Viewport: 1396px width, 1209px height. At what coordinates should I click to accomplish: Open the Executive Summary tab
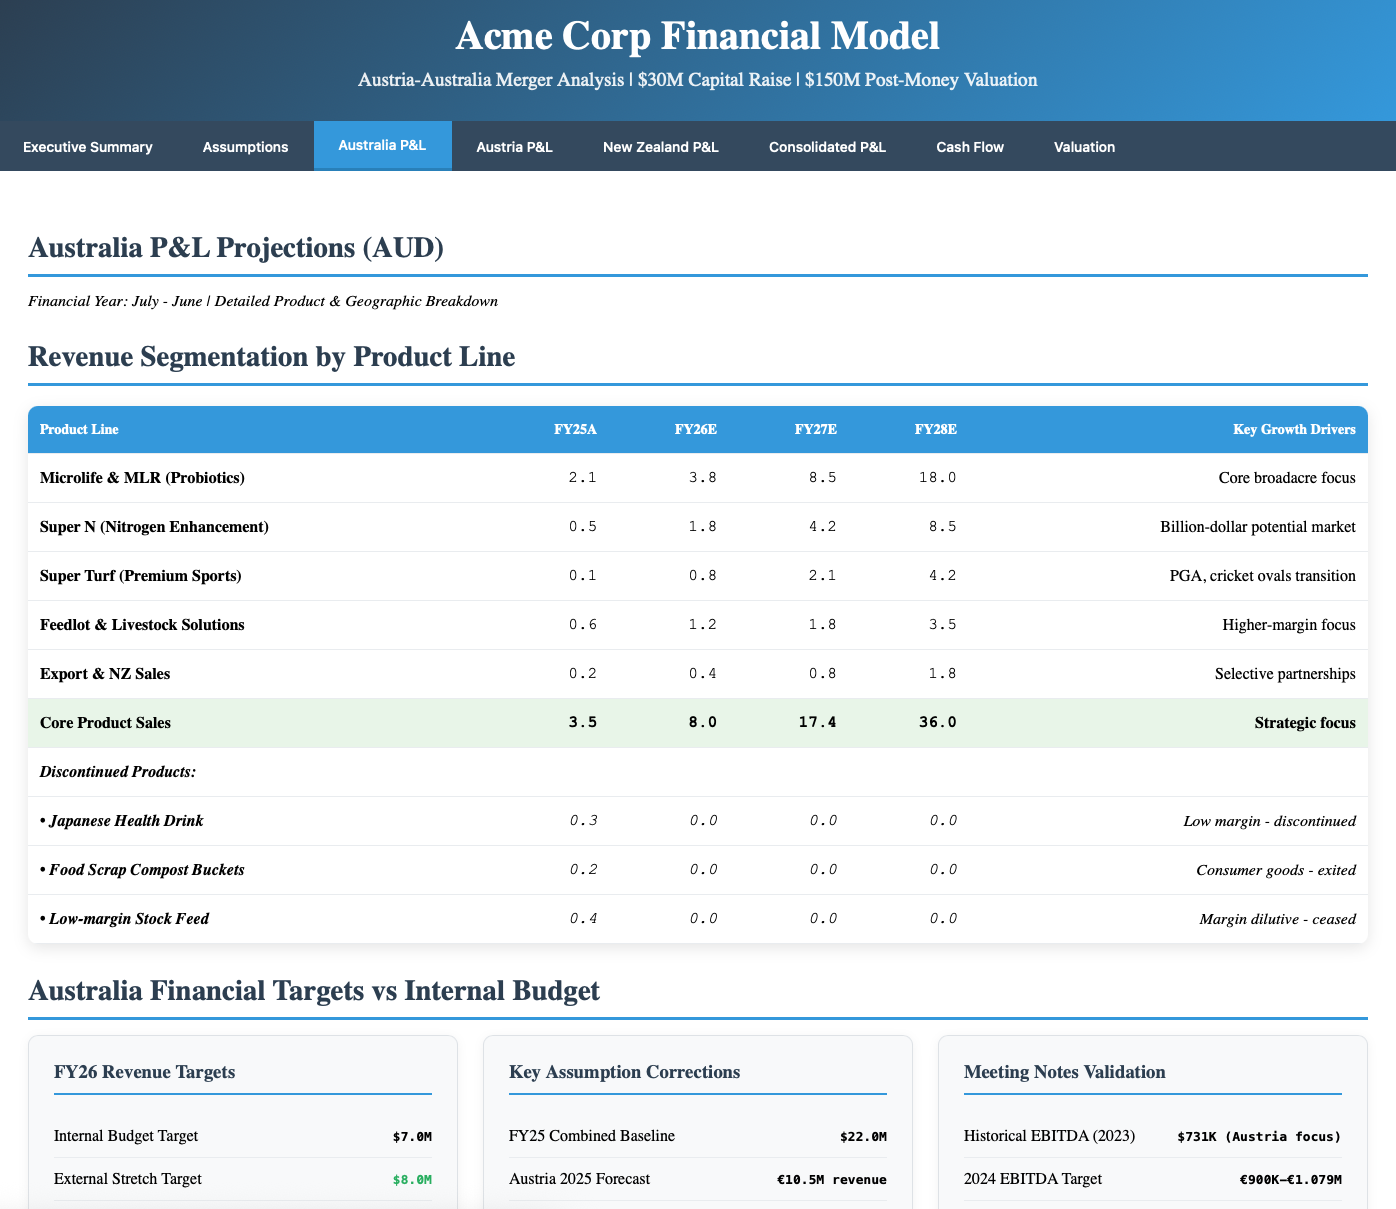click(x=88, y=147)
